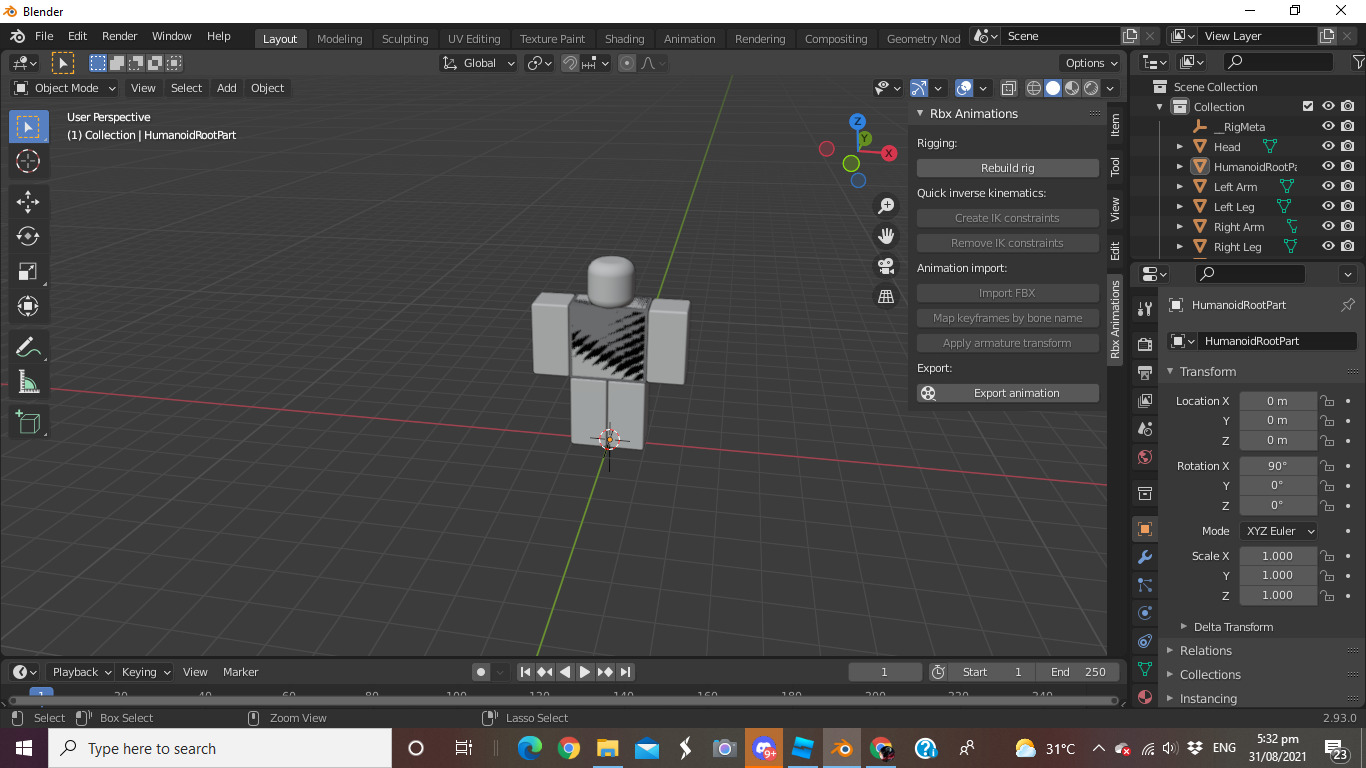Open Output properties printer icon

pyautogui.click(x=1145, y=373)
